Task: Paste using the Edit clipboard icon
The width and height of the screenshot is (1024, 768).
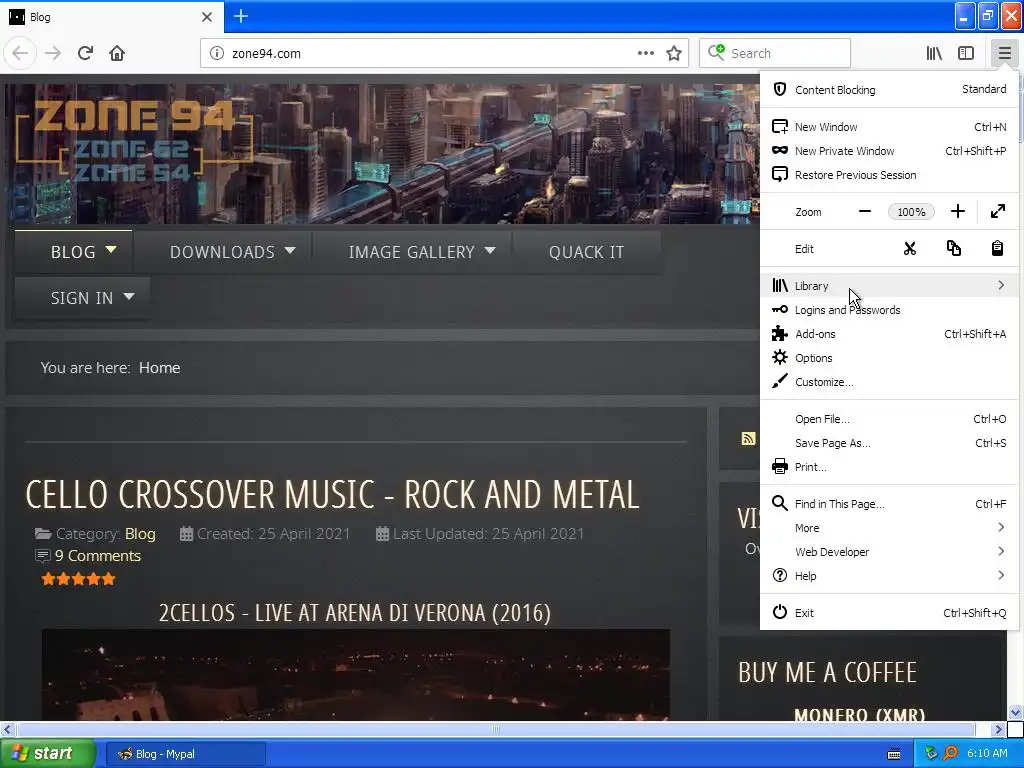Action: click(x=997, y=248)
